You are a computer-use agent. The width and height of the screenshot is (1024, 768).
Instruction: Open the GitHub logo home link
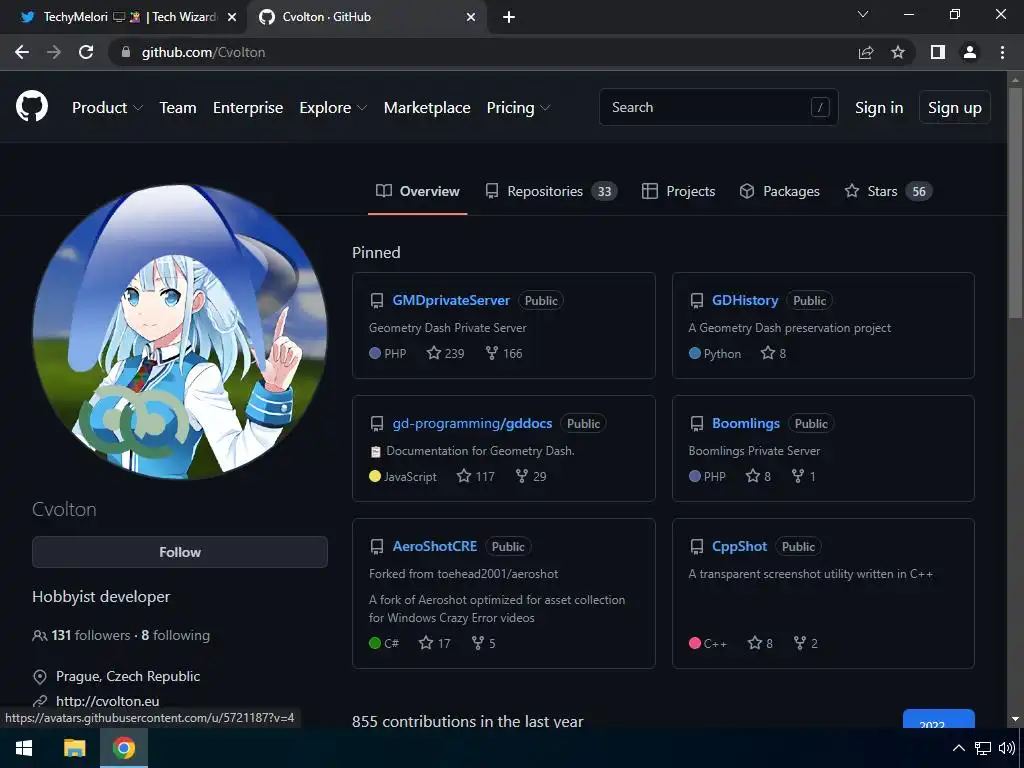pyautogui.click(x=32, y=106)
